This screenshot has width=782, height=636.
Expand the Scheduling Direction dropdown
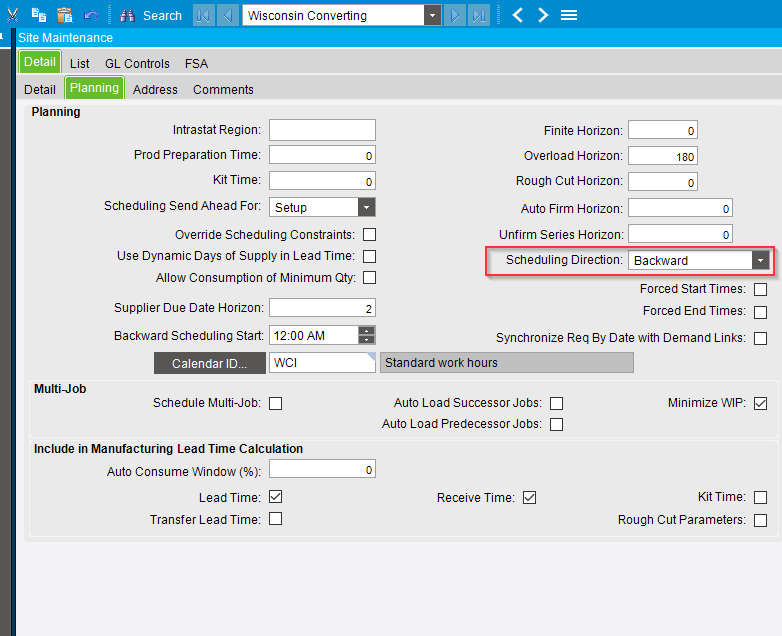click(761, 260)
